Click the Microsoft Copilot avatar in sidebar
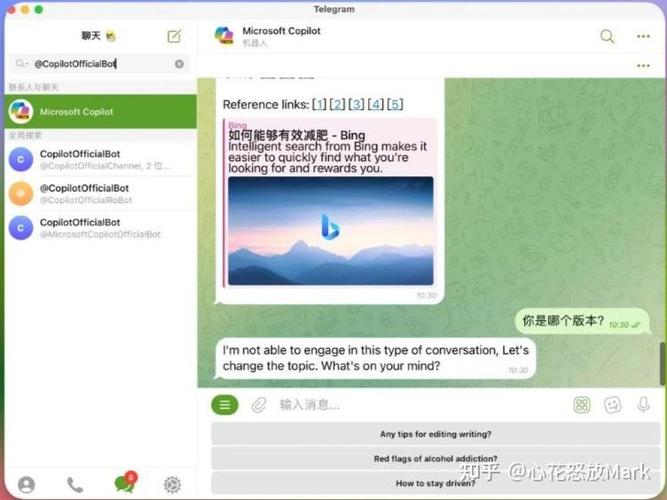This screenshot has width=667, height=500. click(x=21, y=111)
